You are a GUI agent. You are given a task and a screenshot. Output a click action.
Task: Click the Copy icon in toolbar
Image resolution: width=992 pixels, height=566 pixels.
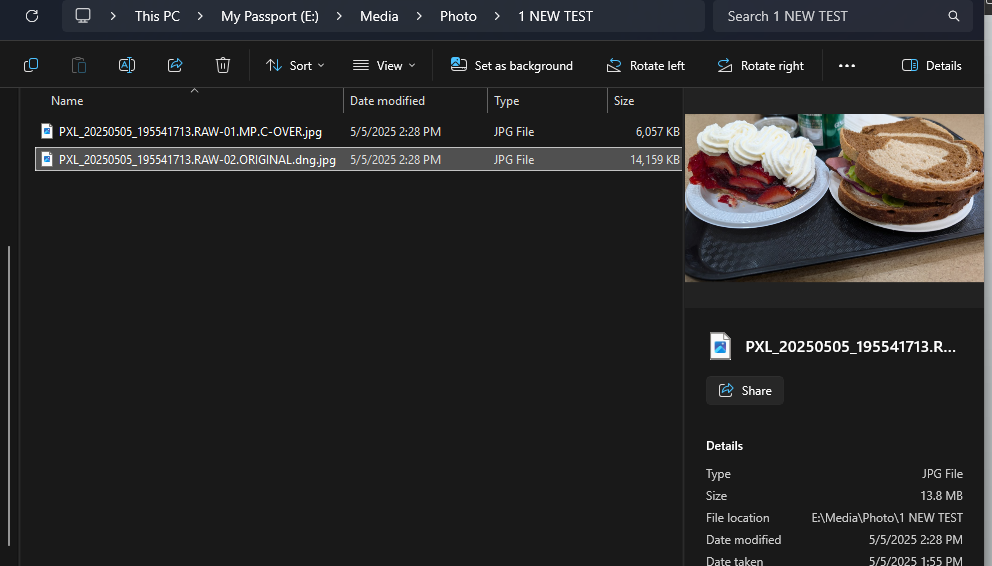(30, 65)
